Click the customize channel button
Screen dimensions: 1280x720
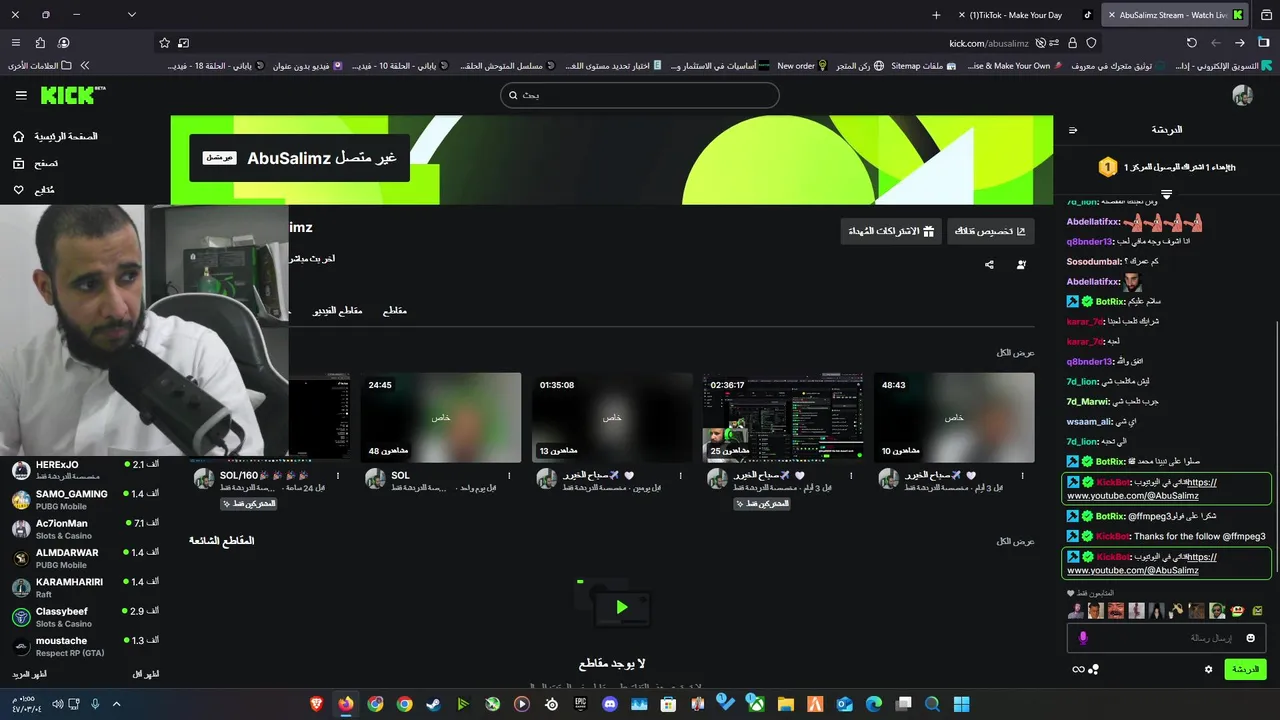990,231
